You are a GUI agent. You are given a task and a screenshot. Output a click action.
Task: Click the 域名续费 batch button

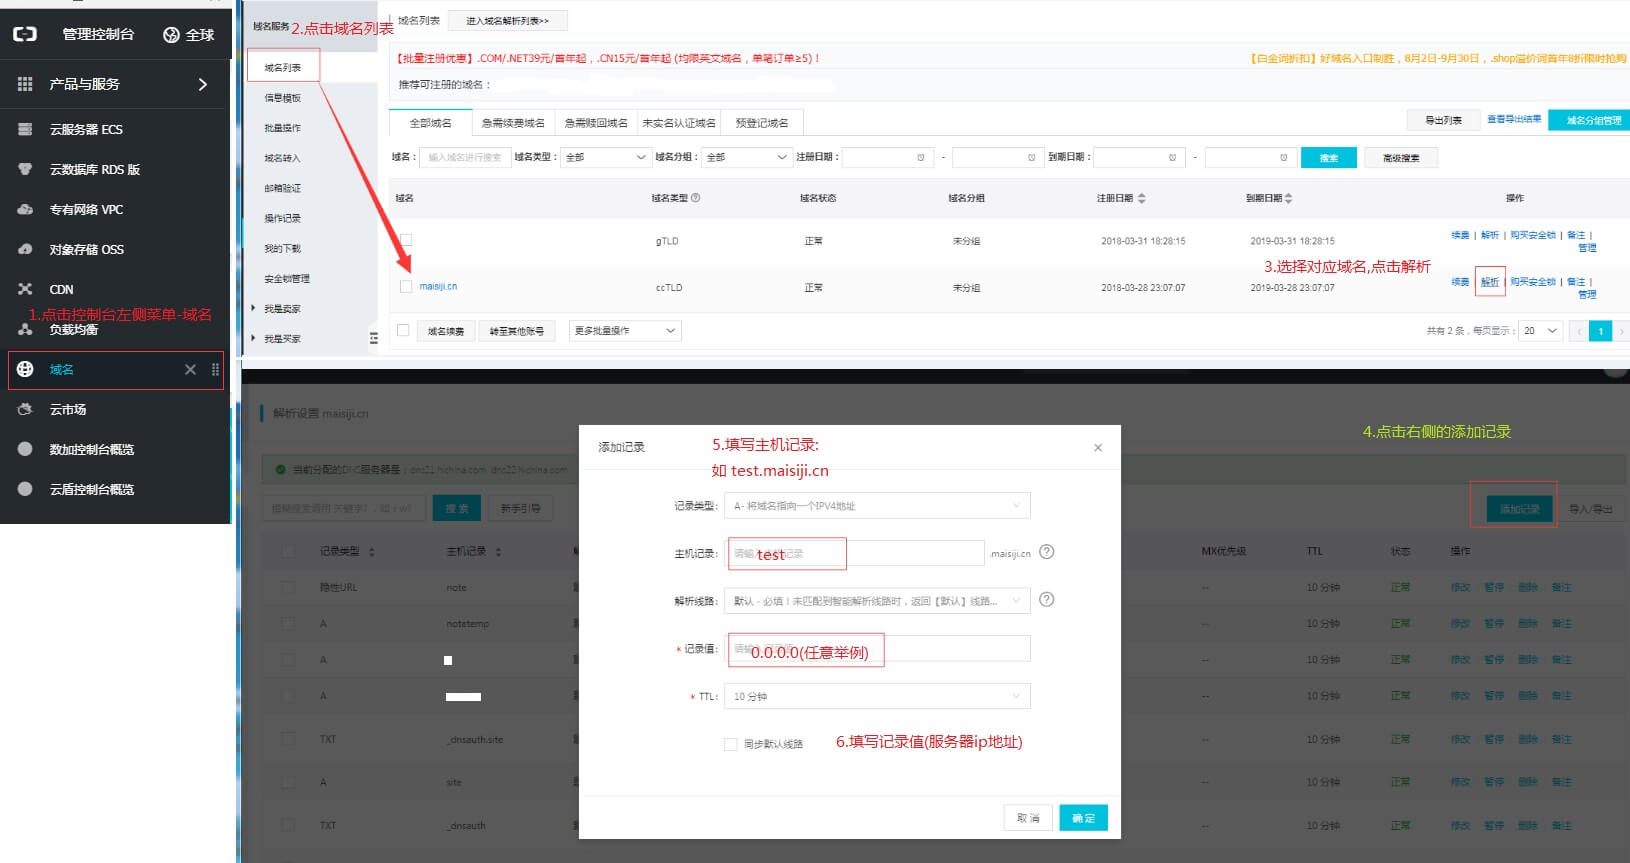coord(446,331)
